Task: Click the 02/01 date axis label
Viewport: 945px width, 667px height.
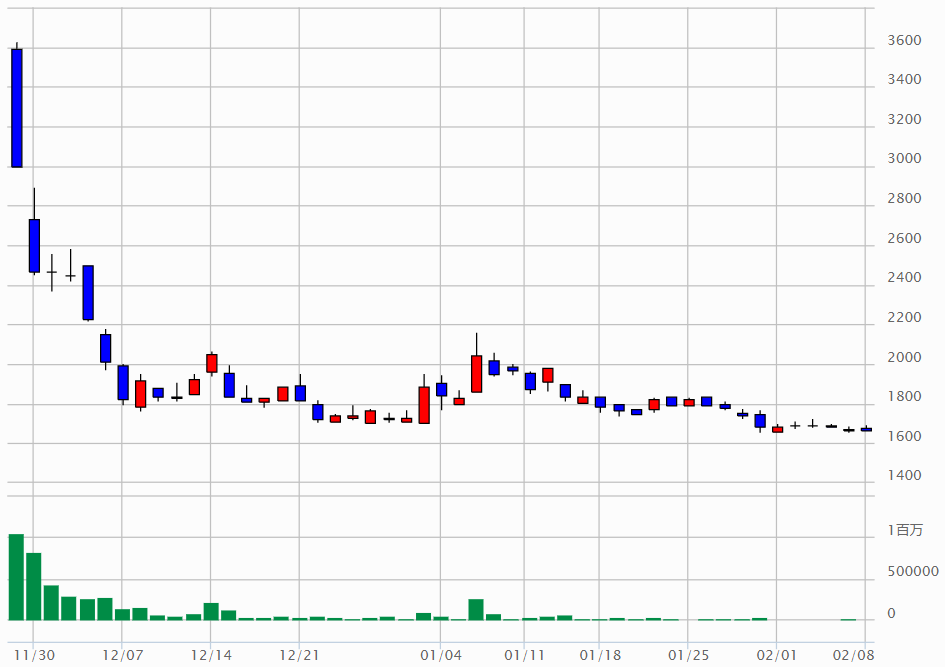Action: pyautogui.click(x=777, y=655)
